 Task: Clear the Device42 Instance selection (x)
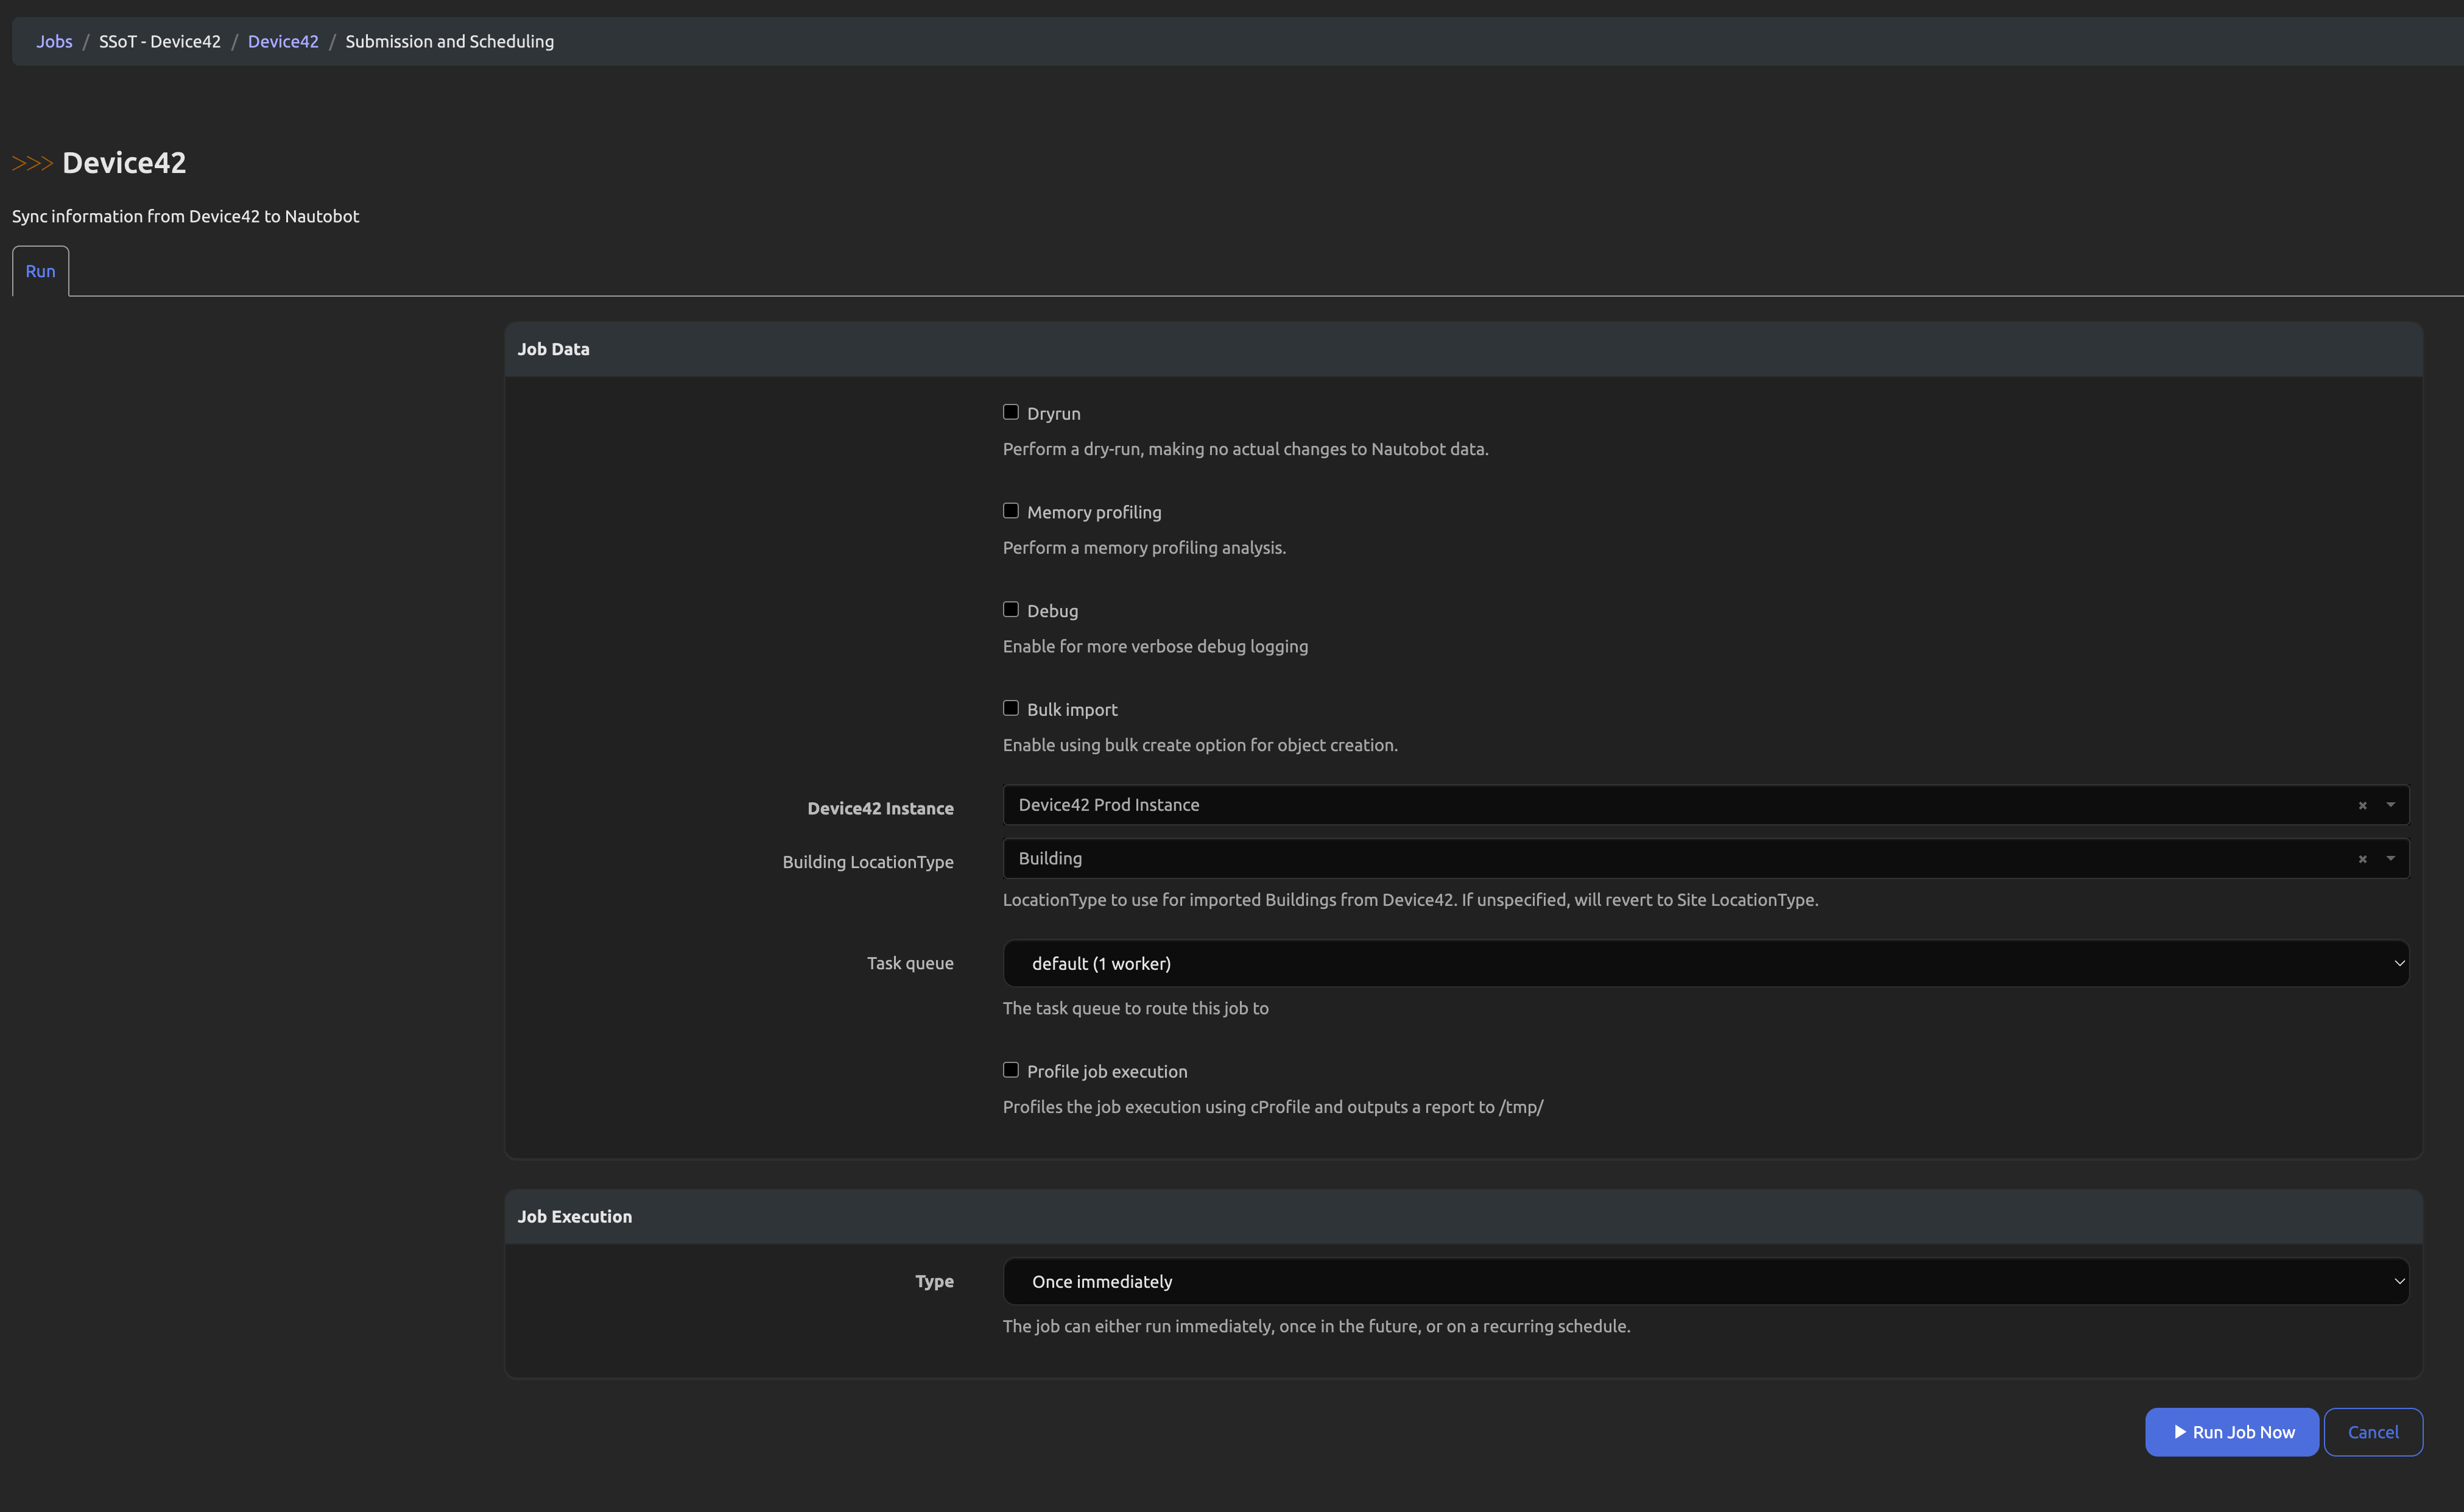[2362, 806]
